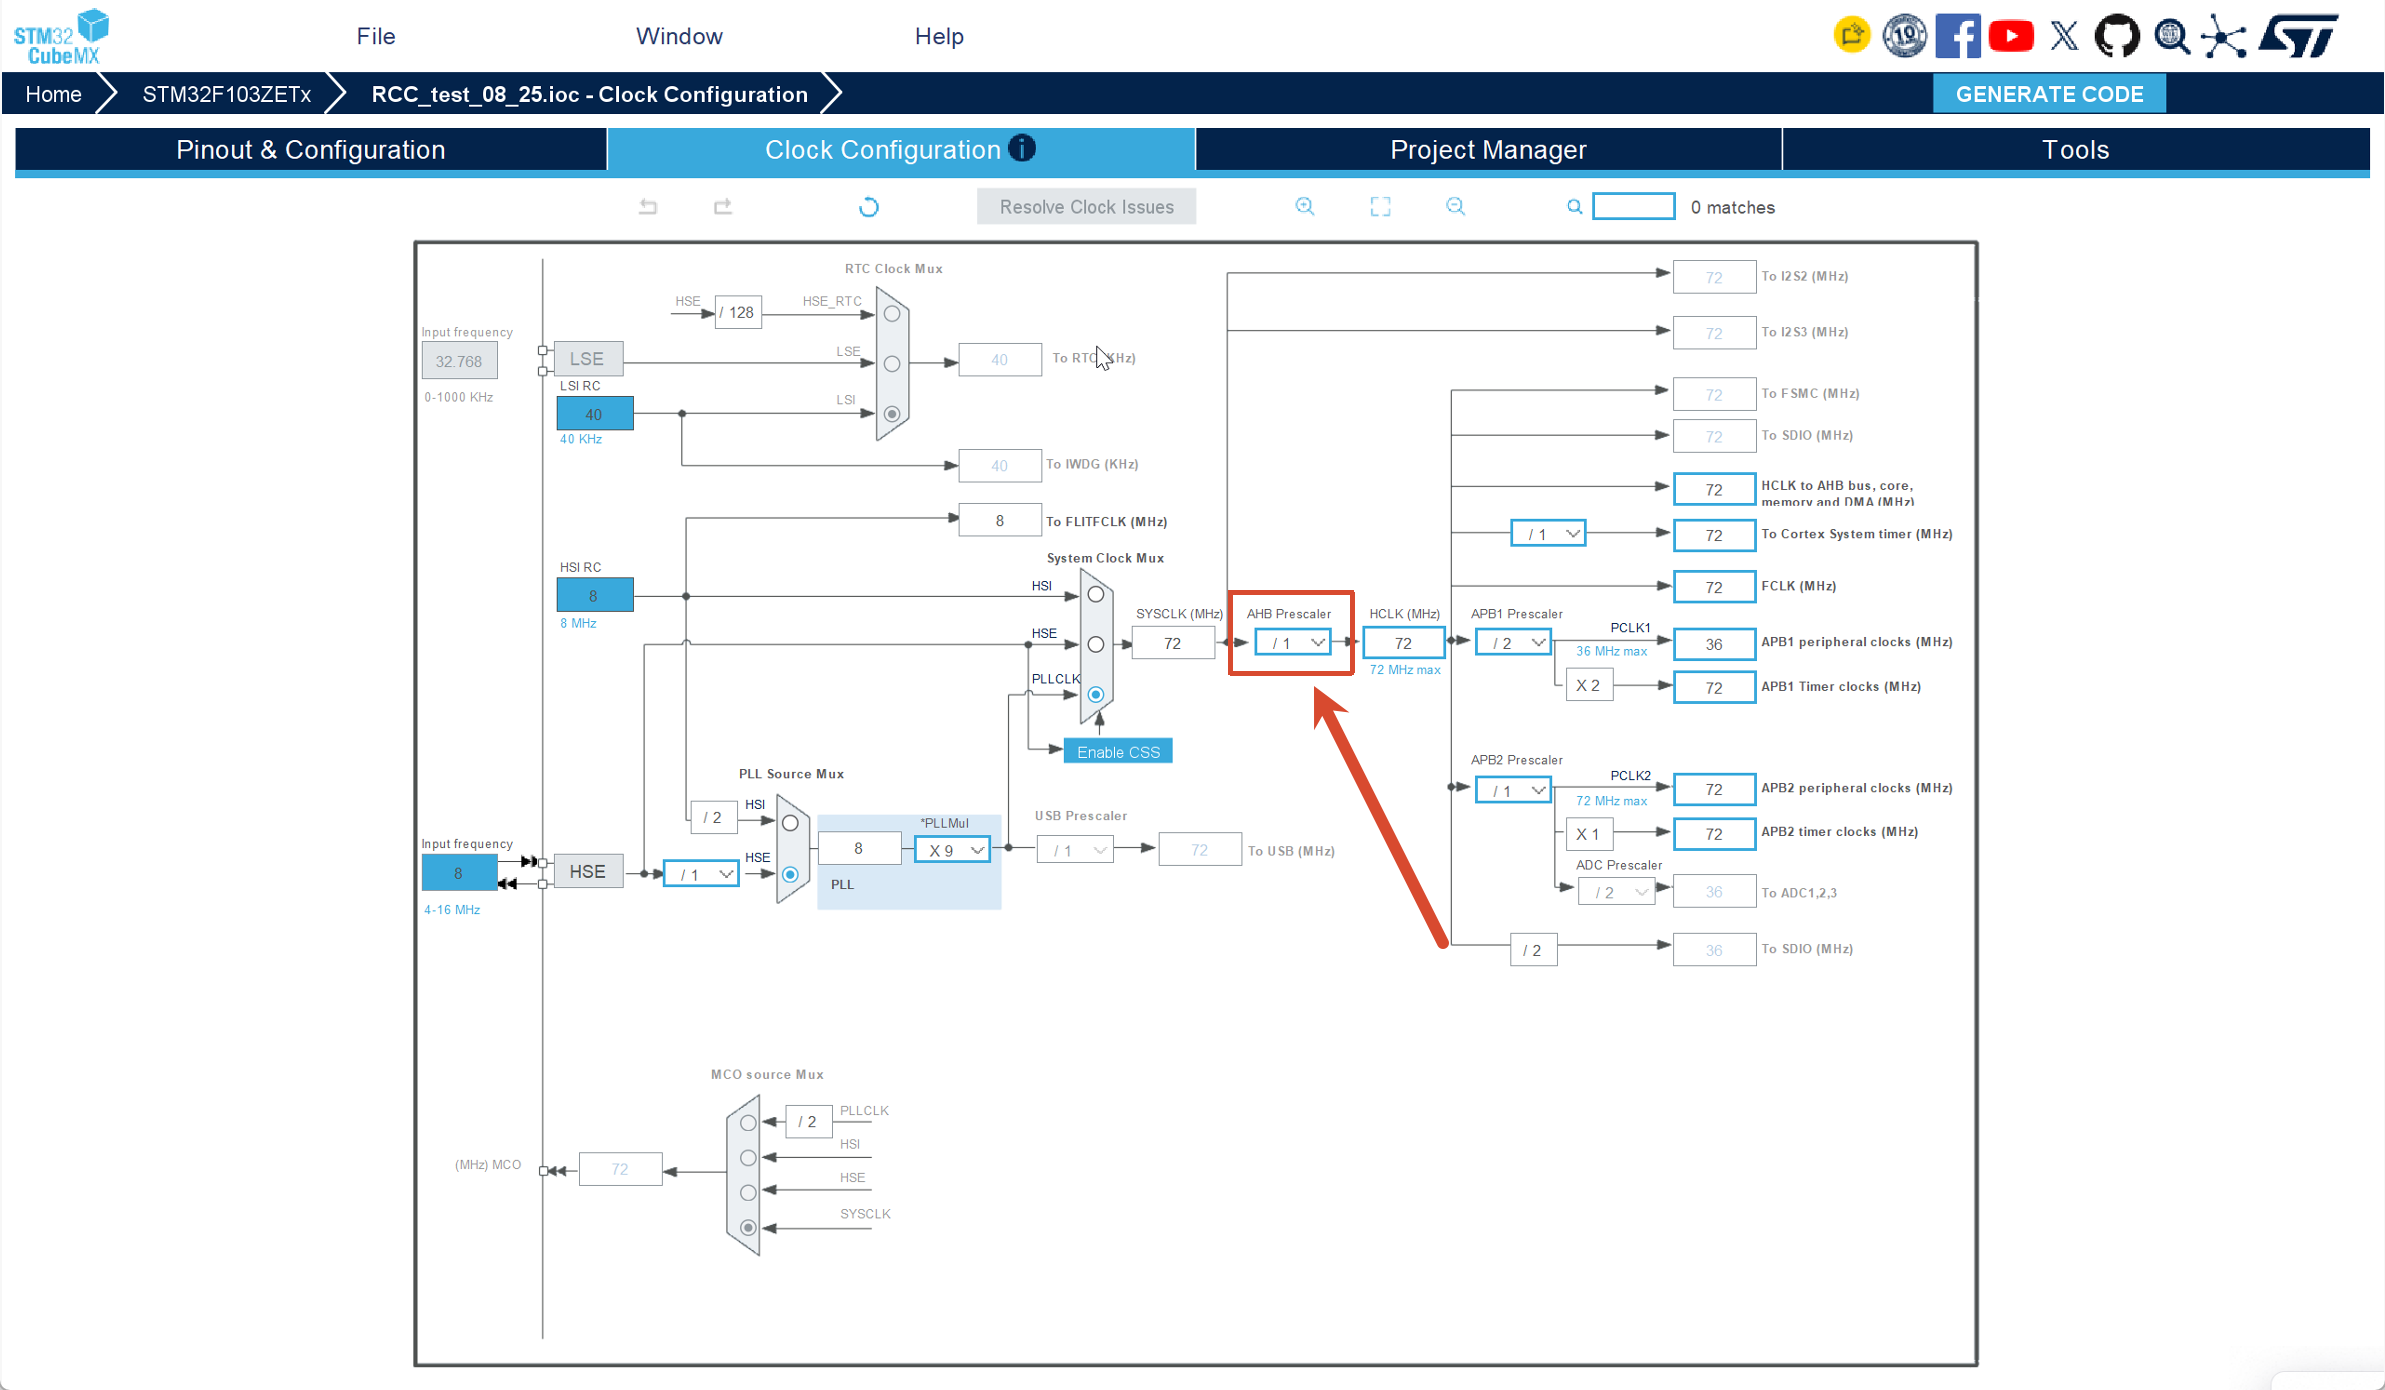Open the Cortex System timer divider dropdown
The image size is (2385, 1390).
click(x=1548, y=534)
